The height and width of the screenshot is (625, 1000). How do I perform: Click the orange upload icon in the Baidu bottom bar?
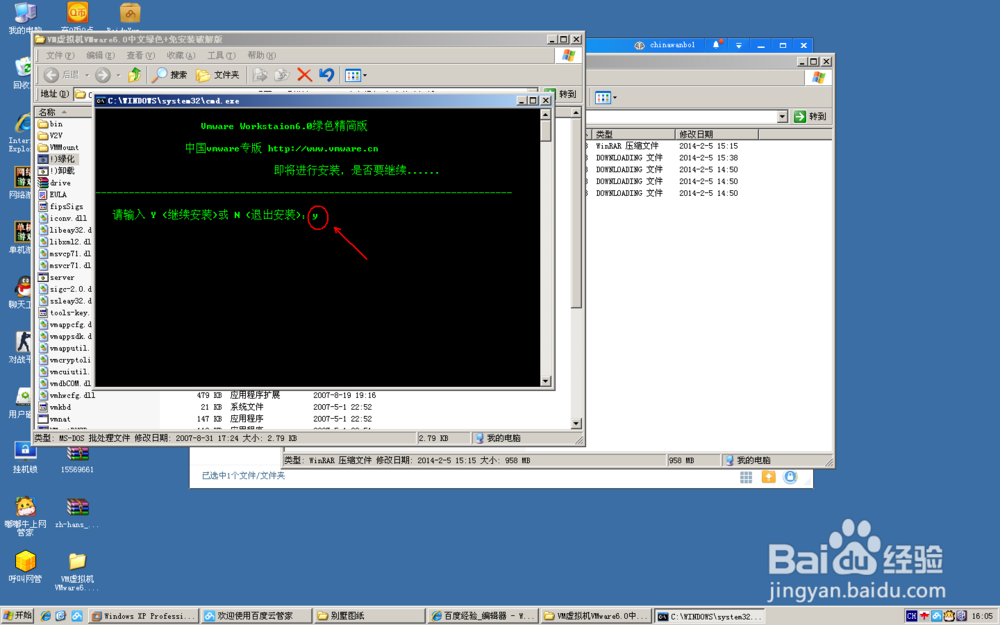coord(768,477)
